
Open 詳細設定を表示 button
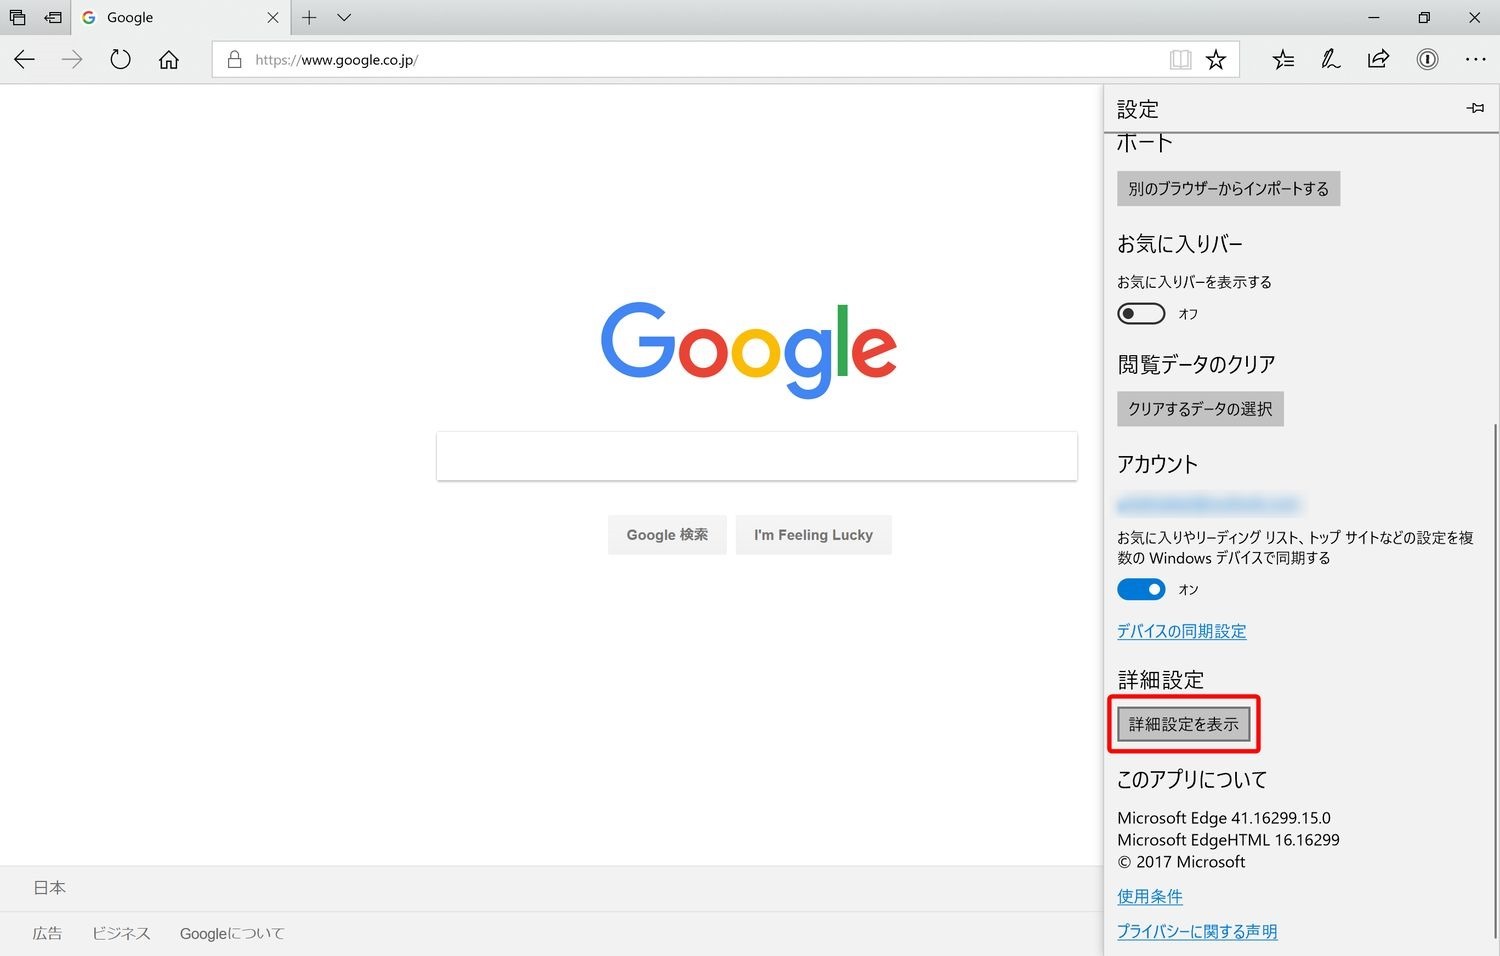1184,724
